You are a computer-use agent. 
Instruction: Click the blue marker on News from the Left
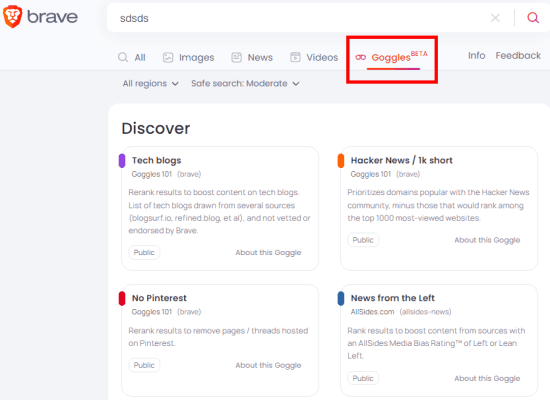tap(341, 298)
